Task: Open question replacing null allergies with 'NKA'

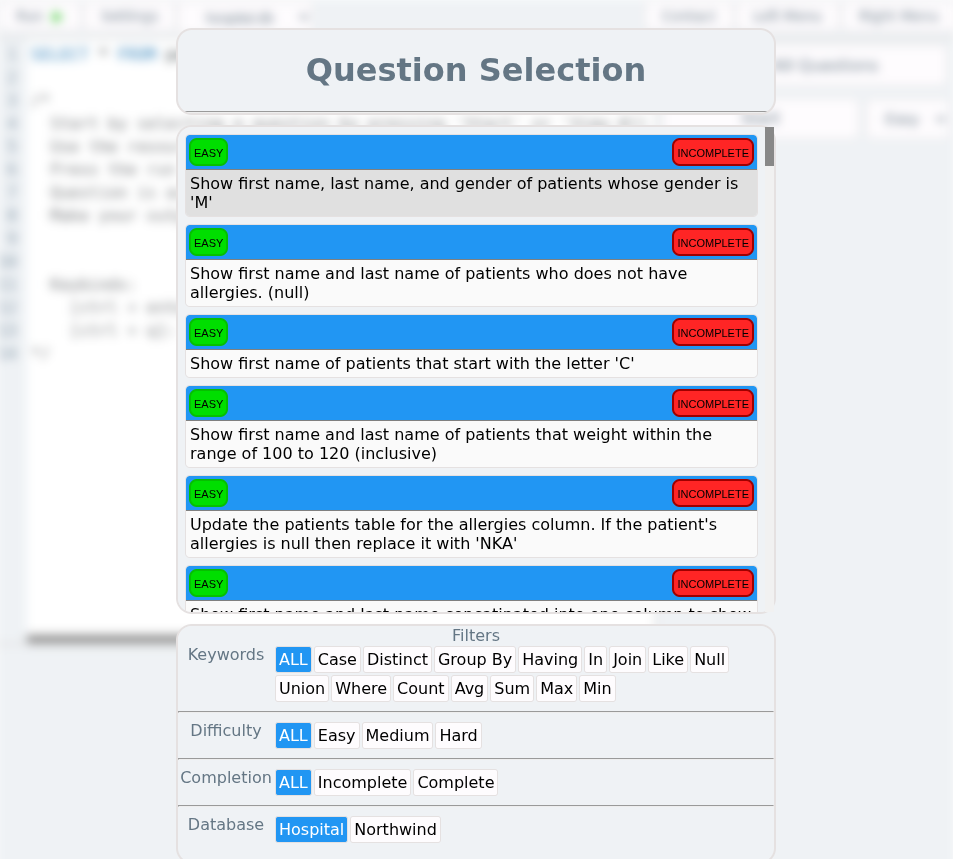Action: click(472, 517)
